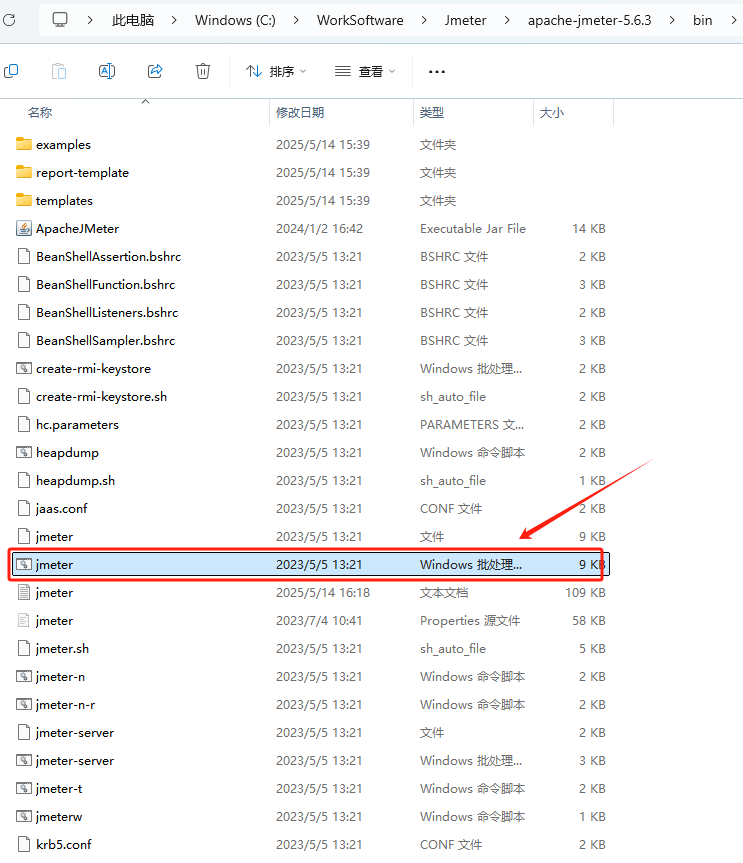The width and height of the screenshot is (743, 863).
Task: Click the Paste icon in the toolbar
Action: point(59,71)
